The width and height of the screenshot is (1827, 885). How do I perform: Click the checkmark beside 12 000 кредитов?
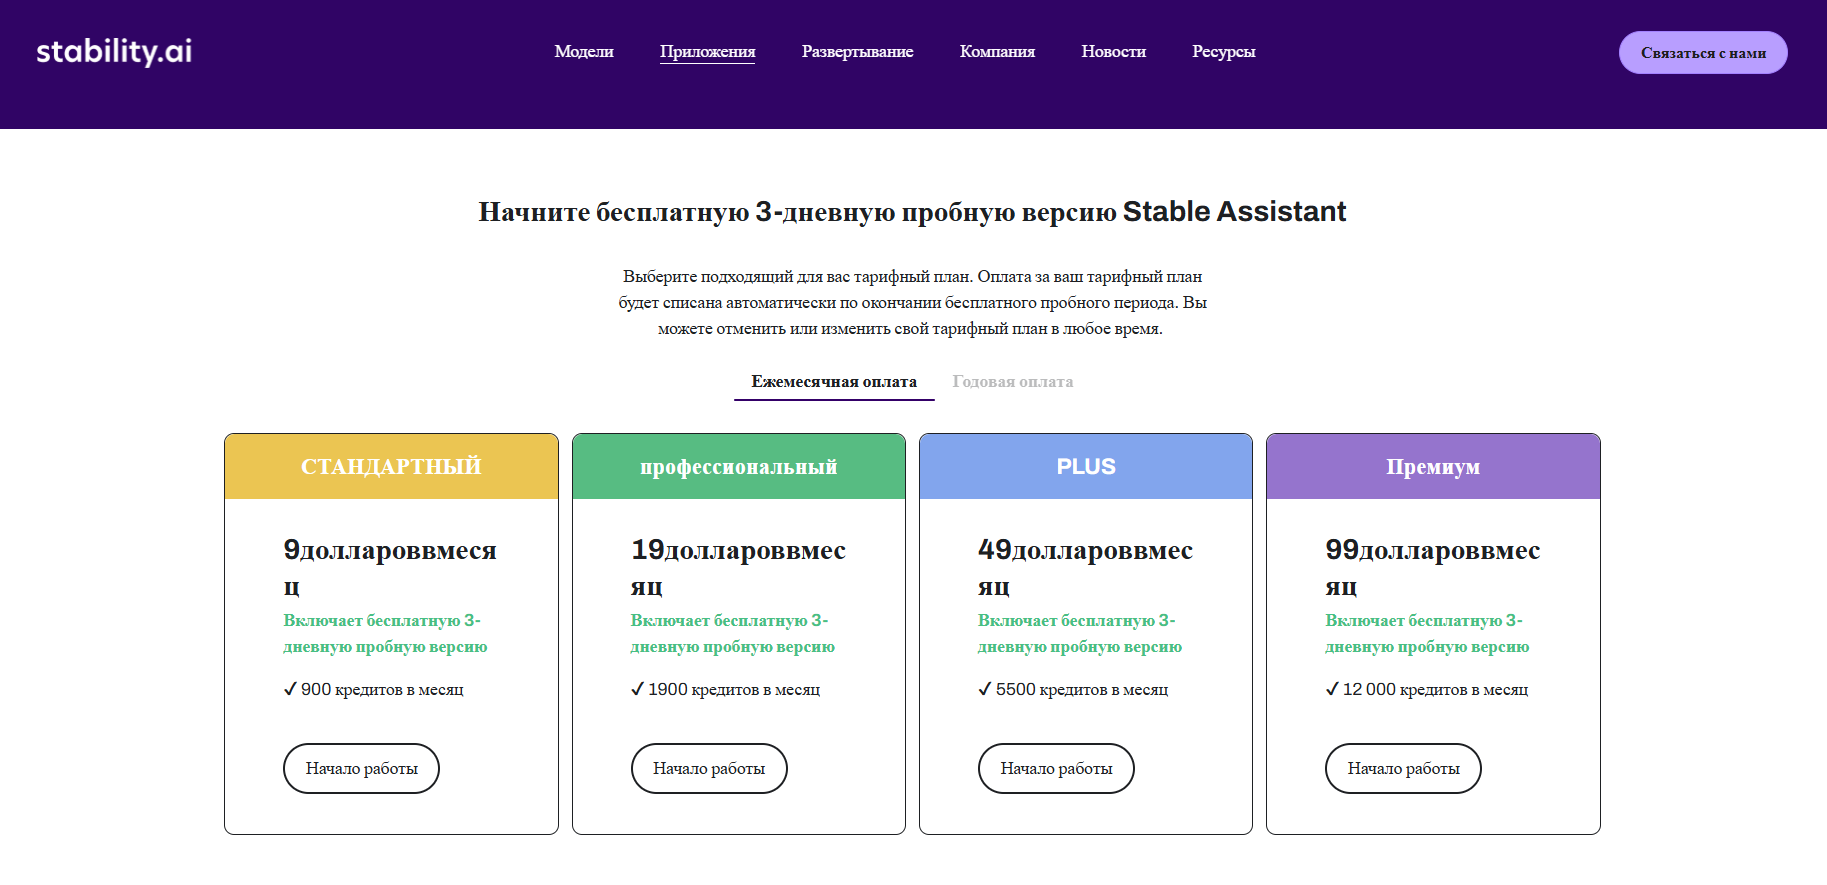point(1332,689)
